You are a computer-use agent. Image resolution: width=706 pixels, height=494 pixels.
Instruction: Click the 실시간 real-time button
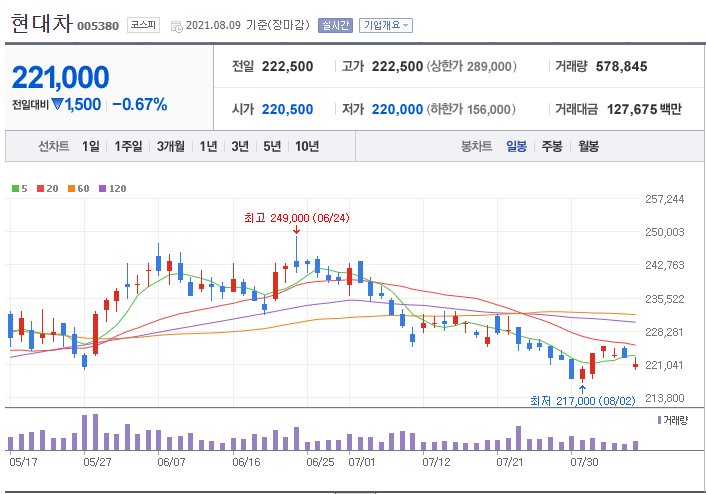pyautogui.click(x=335, y=25)
